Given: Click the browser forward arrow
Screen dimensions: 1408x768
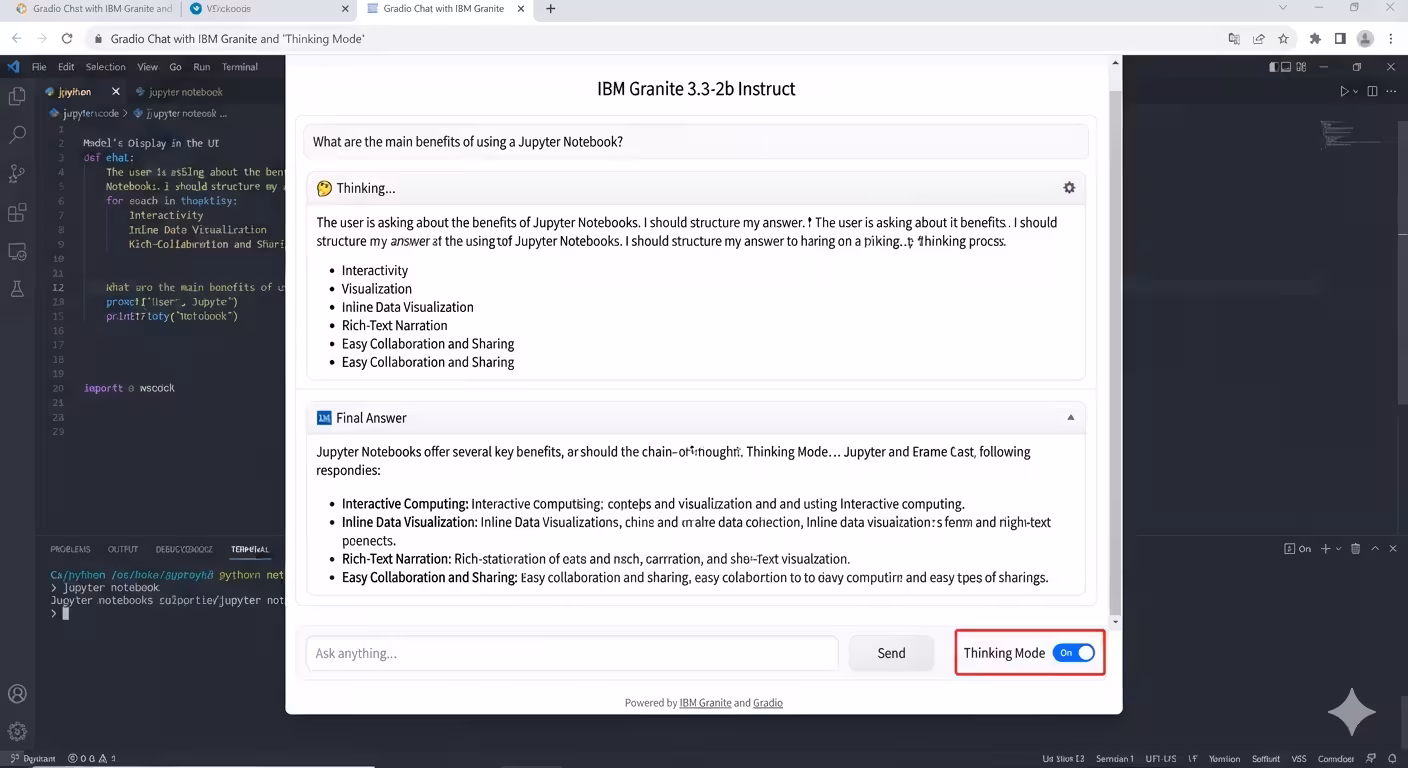Looking at the screenshot, I should 41,39.
